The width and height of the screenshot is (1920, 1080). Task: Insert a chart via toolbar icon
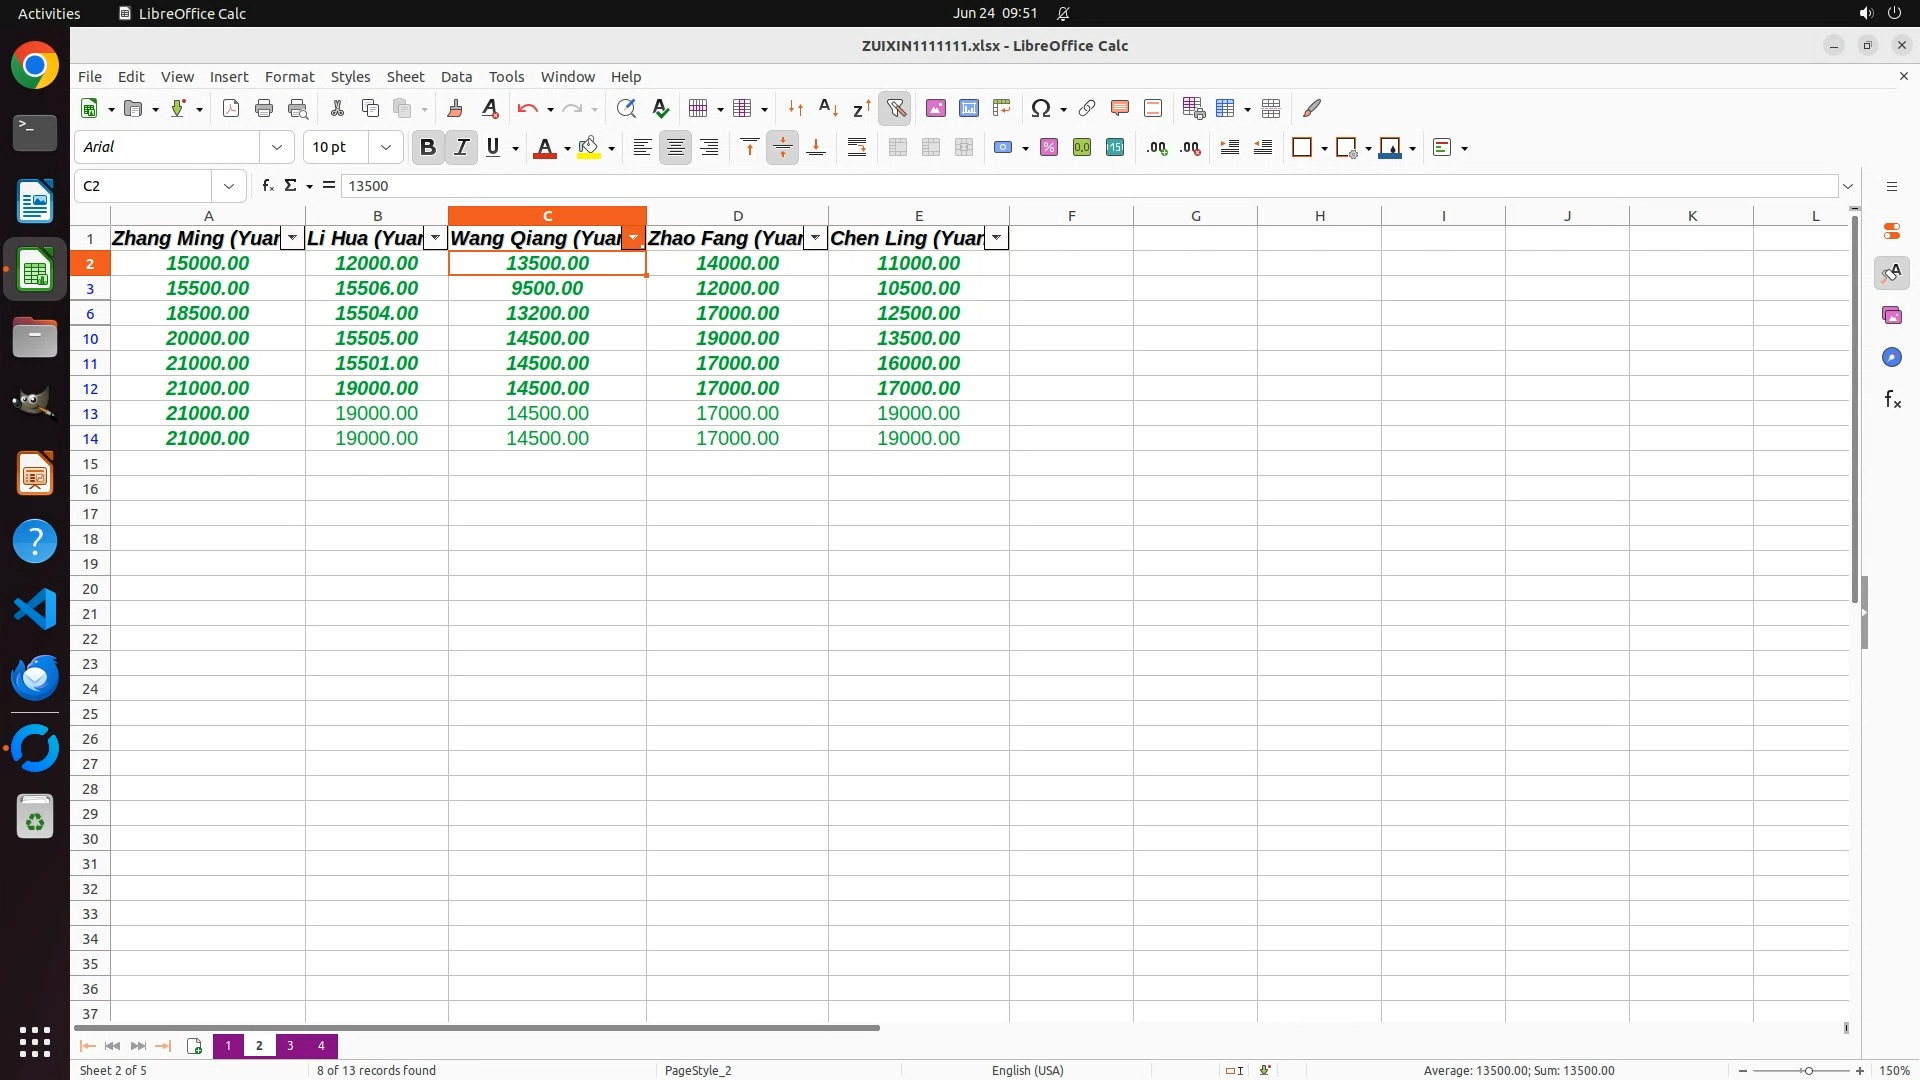click(x=968, y=108)
